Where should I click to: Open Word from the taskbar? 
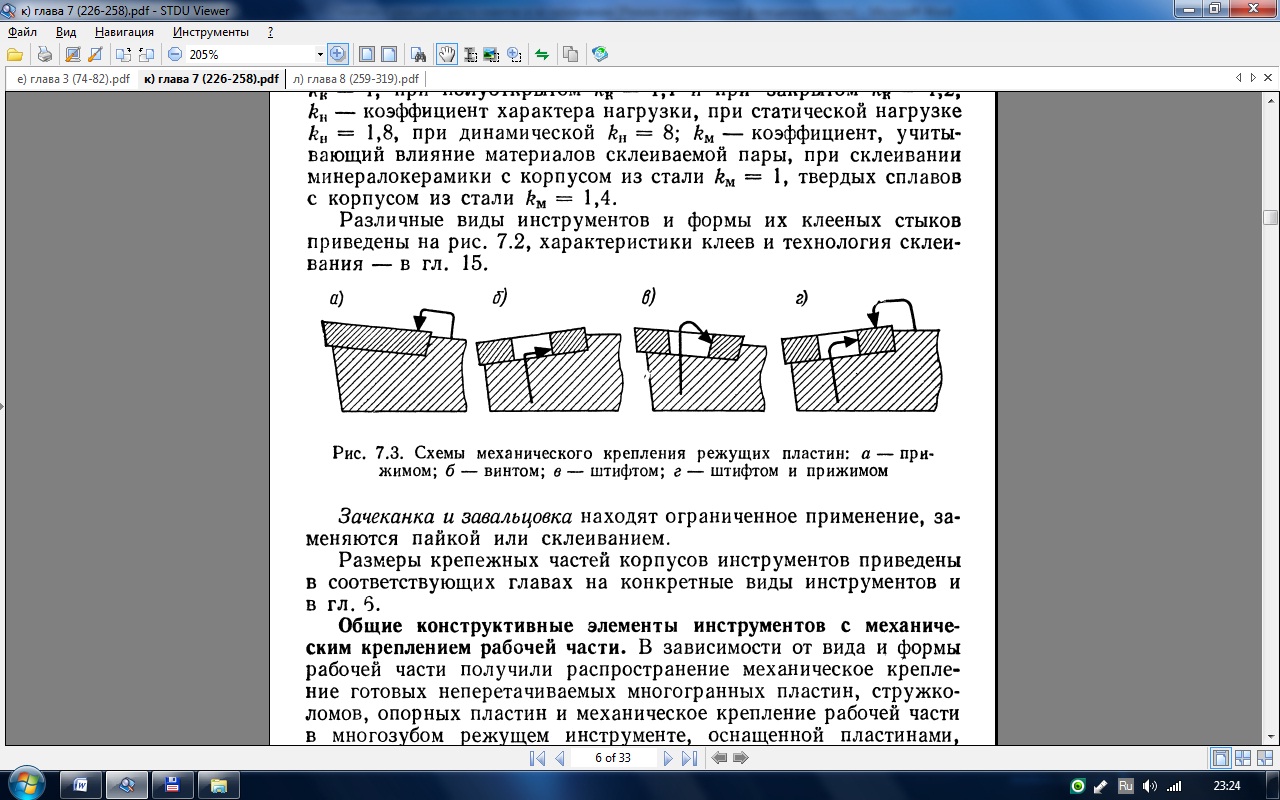coord(81,785)
